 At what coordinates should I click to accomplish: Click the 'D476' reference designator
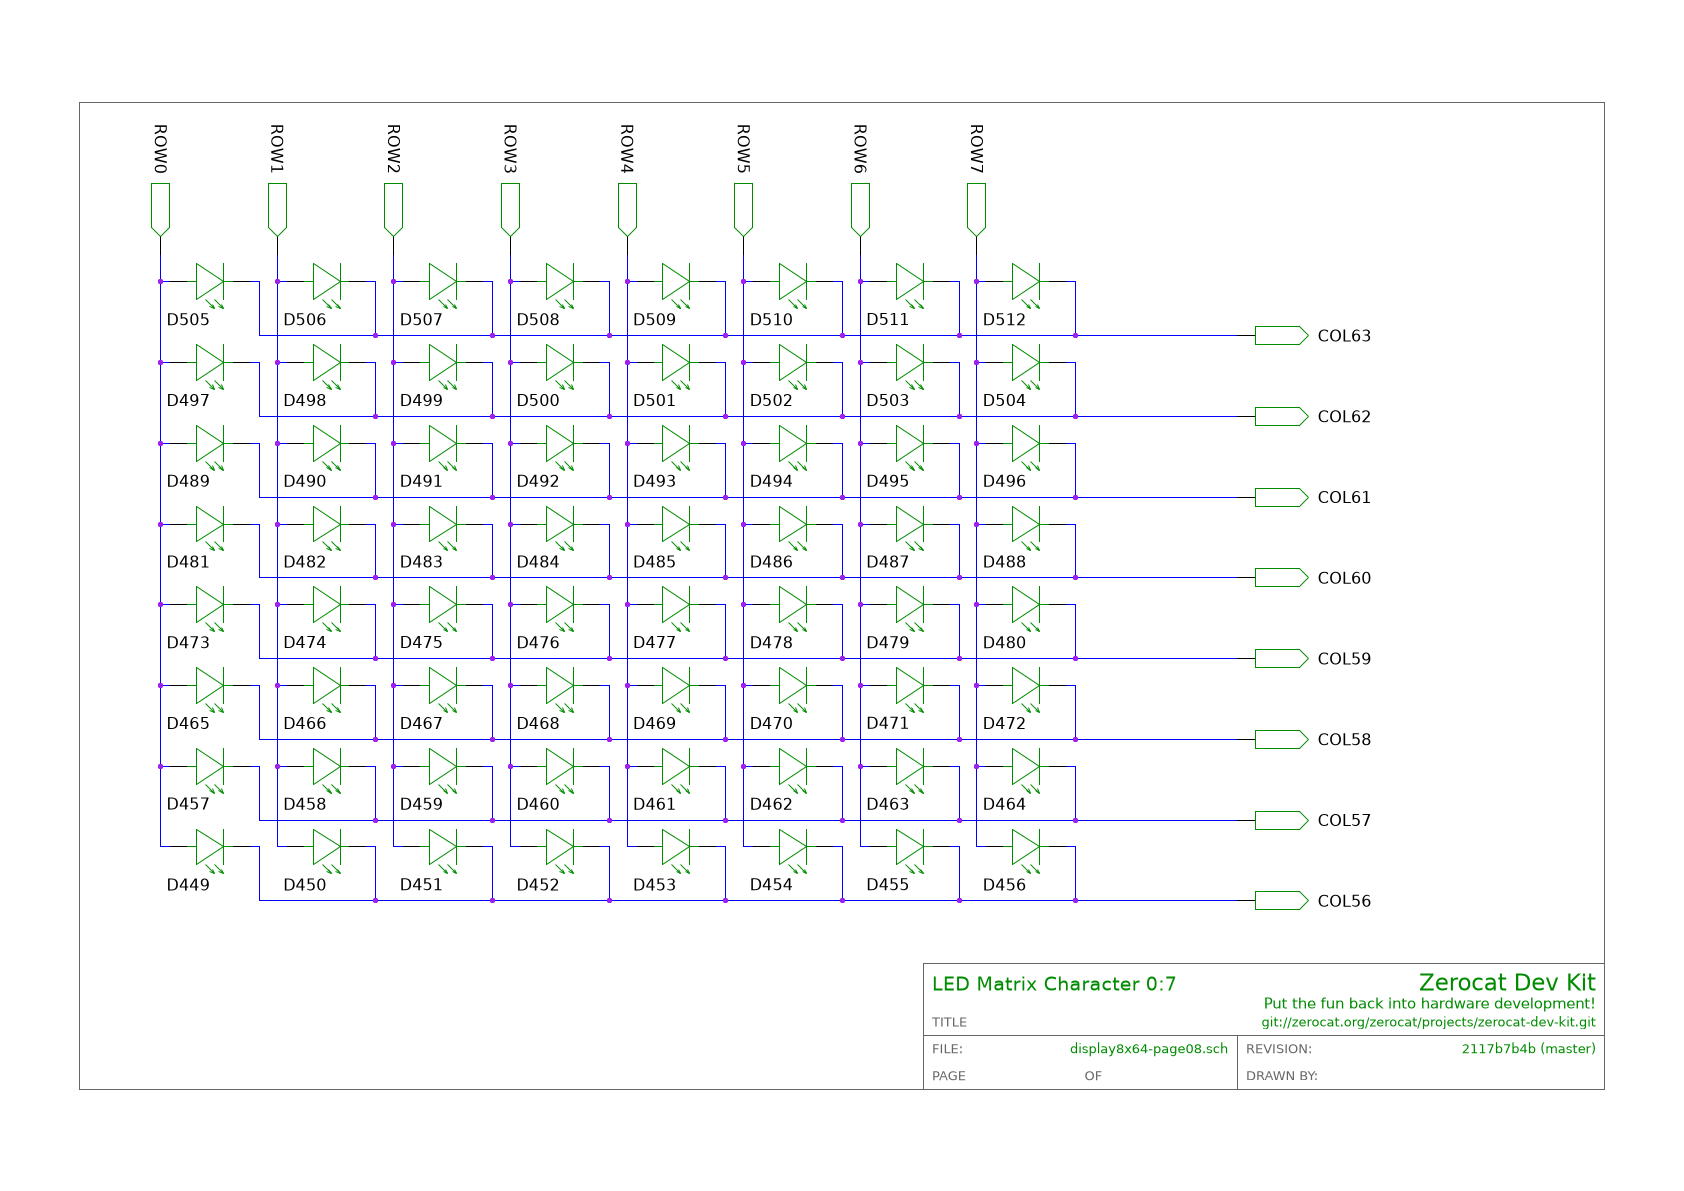tap(538, 643)
